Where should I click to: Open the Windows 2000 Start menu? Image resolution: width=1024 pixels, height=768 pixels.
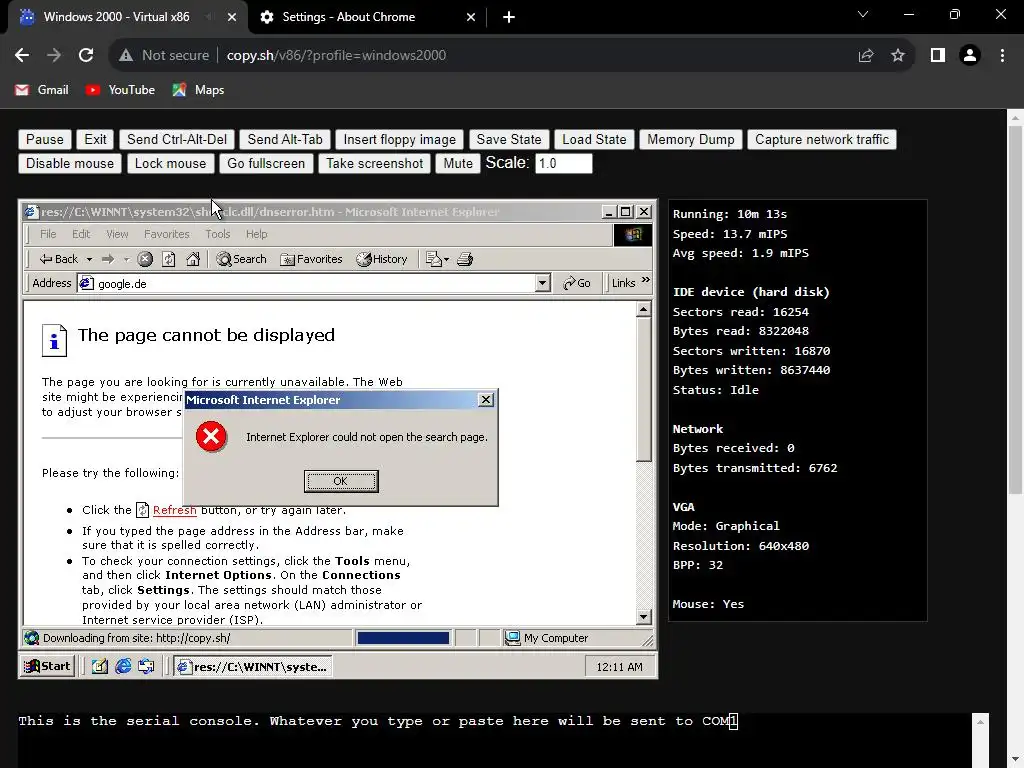click(x=47, y=666)
